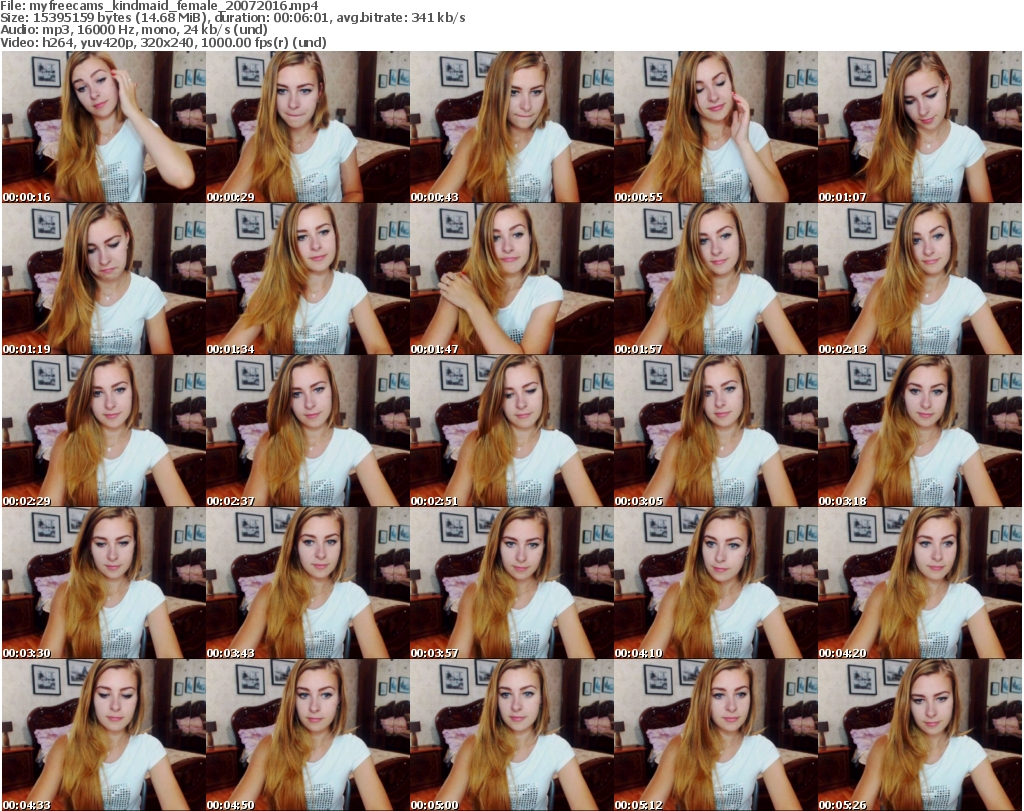Pick the frame timestamped 00:03:18
The image size is (1024, 811).
pyautogui.click(x=920, y=431)
